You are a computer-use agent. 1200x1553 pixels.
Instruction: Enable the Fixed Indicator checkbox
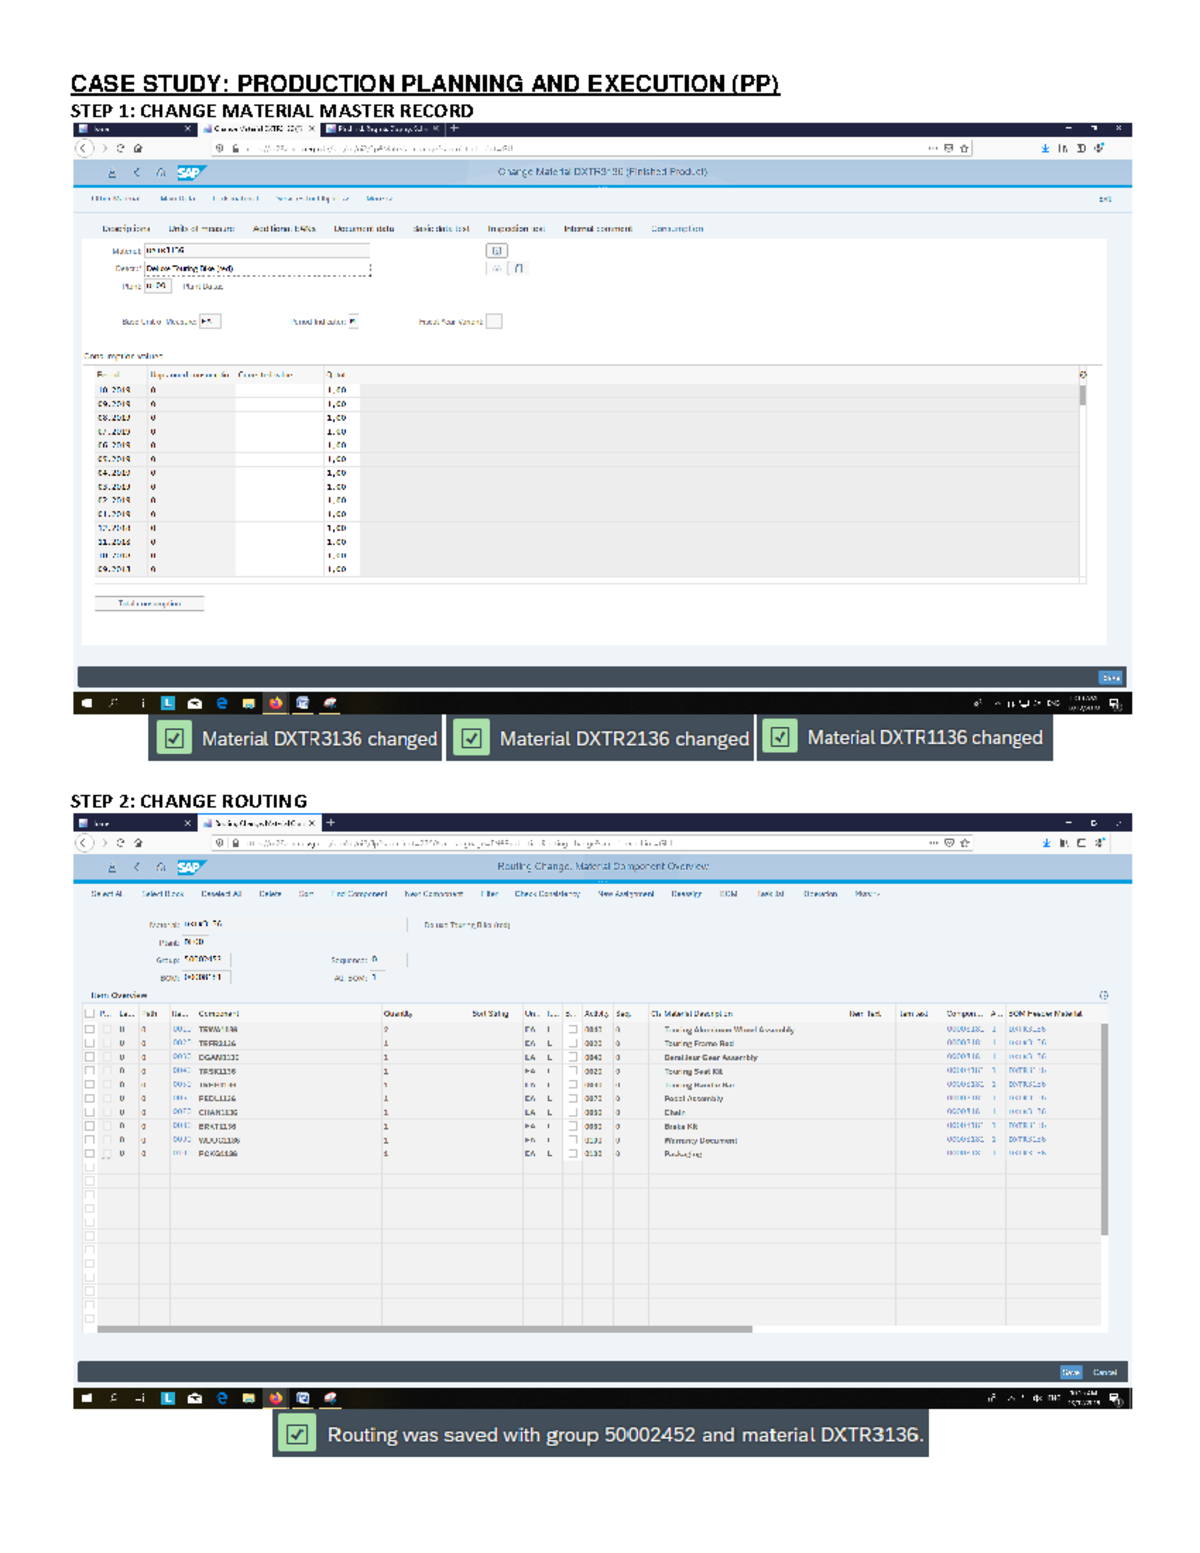353,322
